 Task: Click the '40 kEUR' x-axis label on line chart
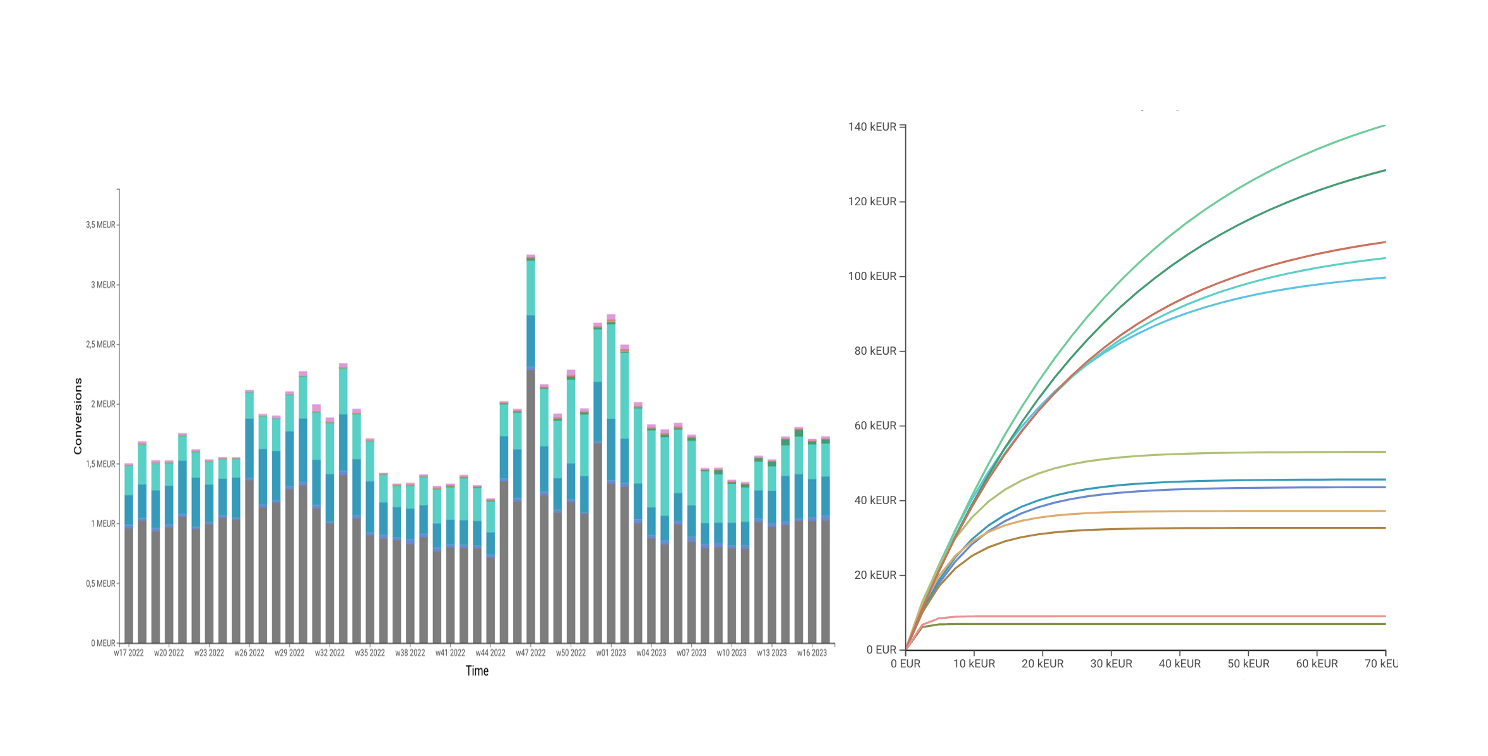pyautogui.click(x=1180, y=664)
